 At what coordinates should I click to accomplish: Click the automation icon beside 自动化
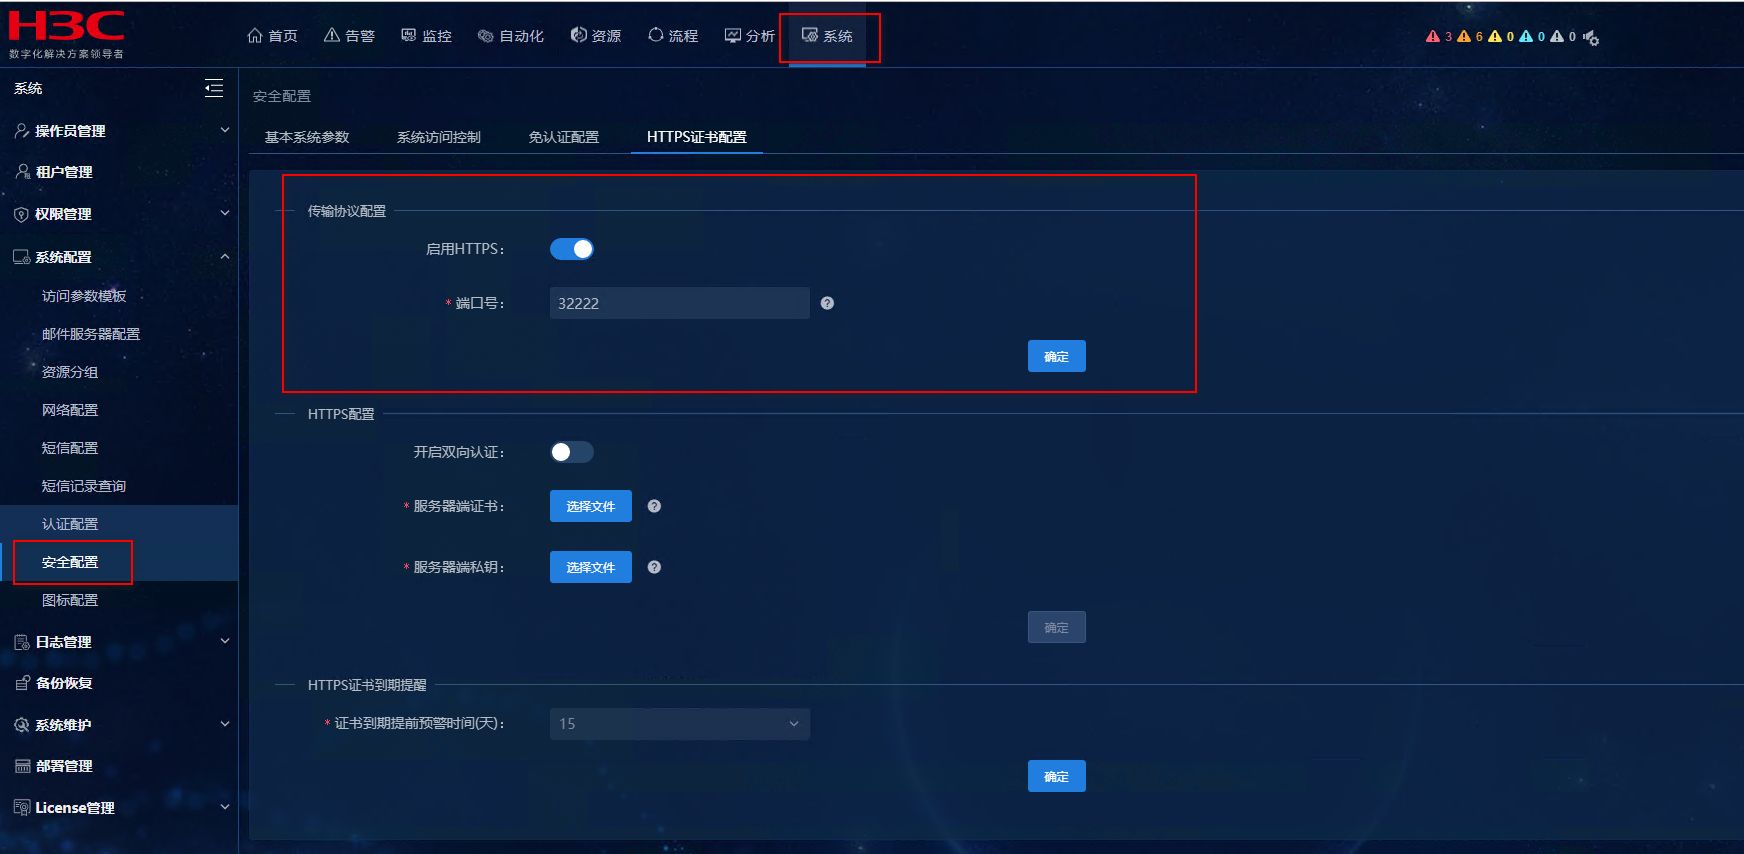[486, 36]
